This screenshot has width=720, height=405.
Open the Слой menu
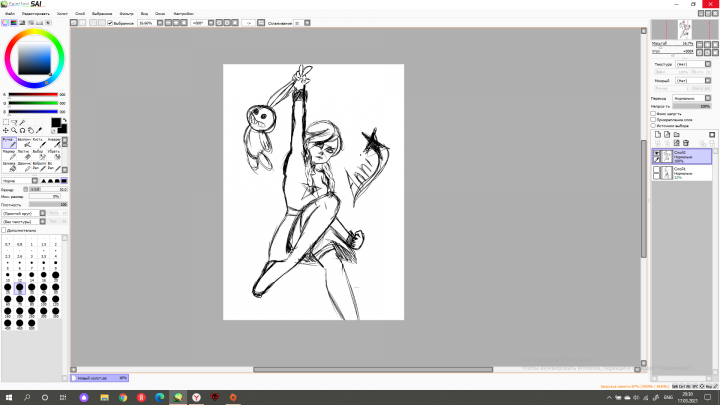click(x=80, y=14)
